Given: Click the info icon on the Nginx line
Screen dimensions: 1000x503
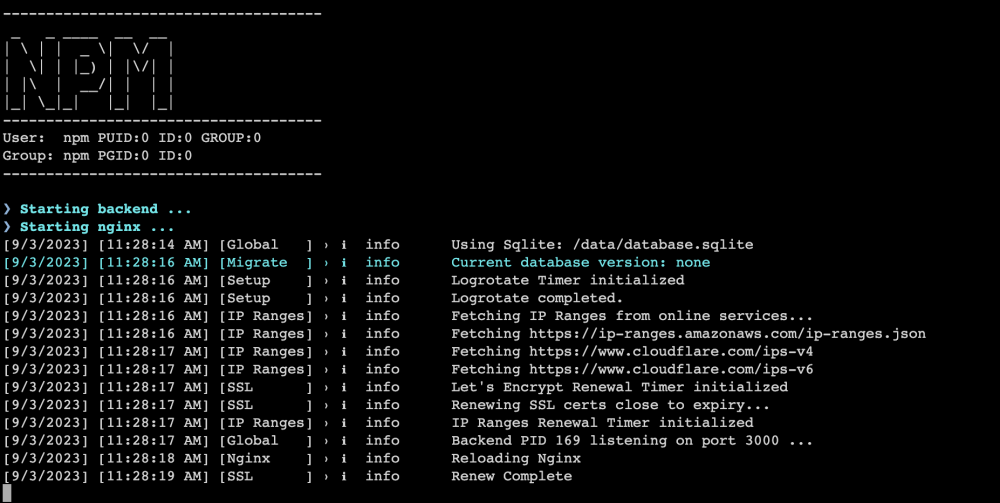Looking at the screenshot, I should pyautogui.click(x=344, y=458).
